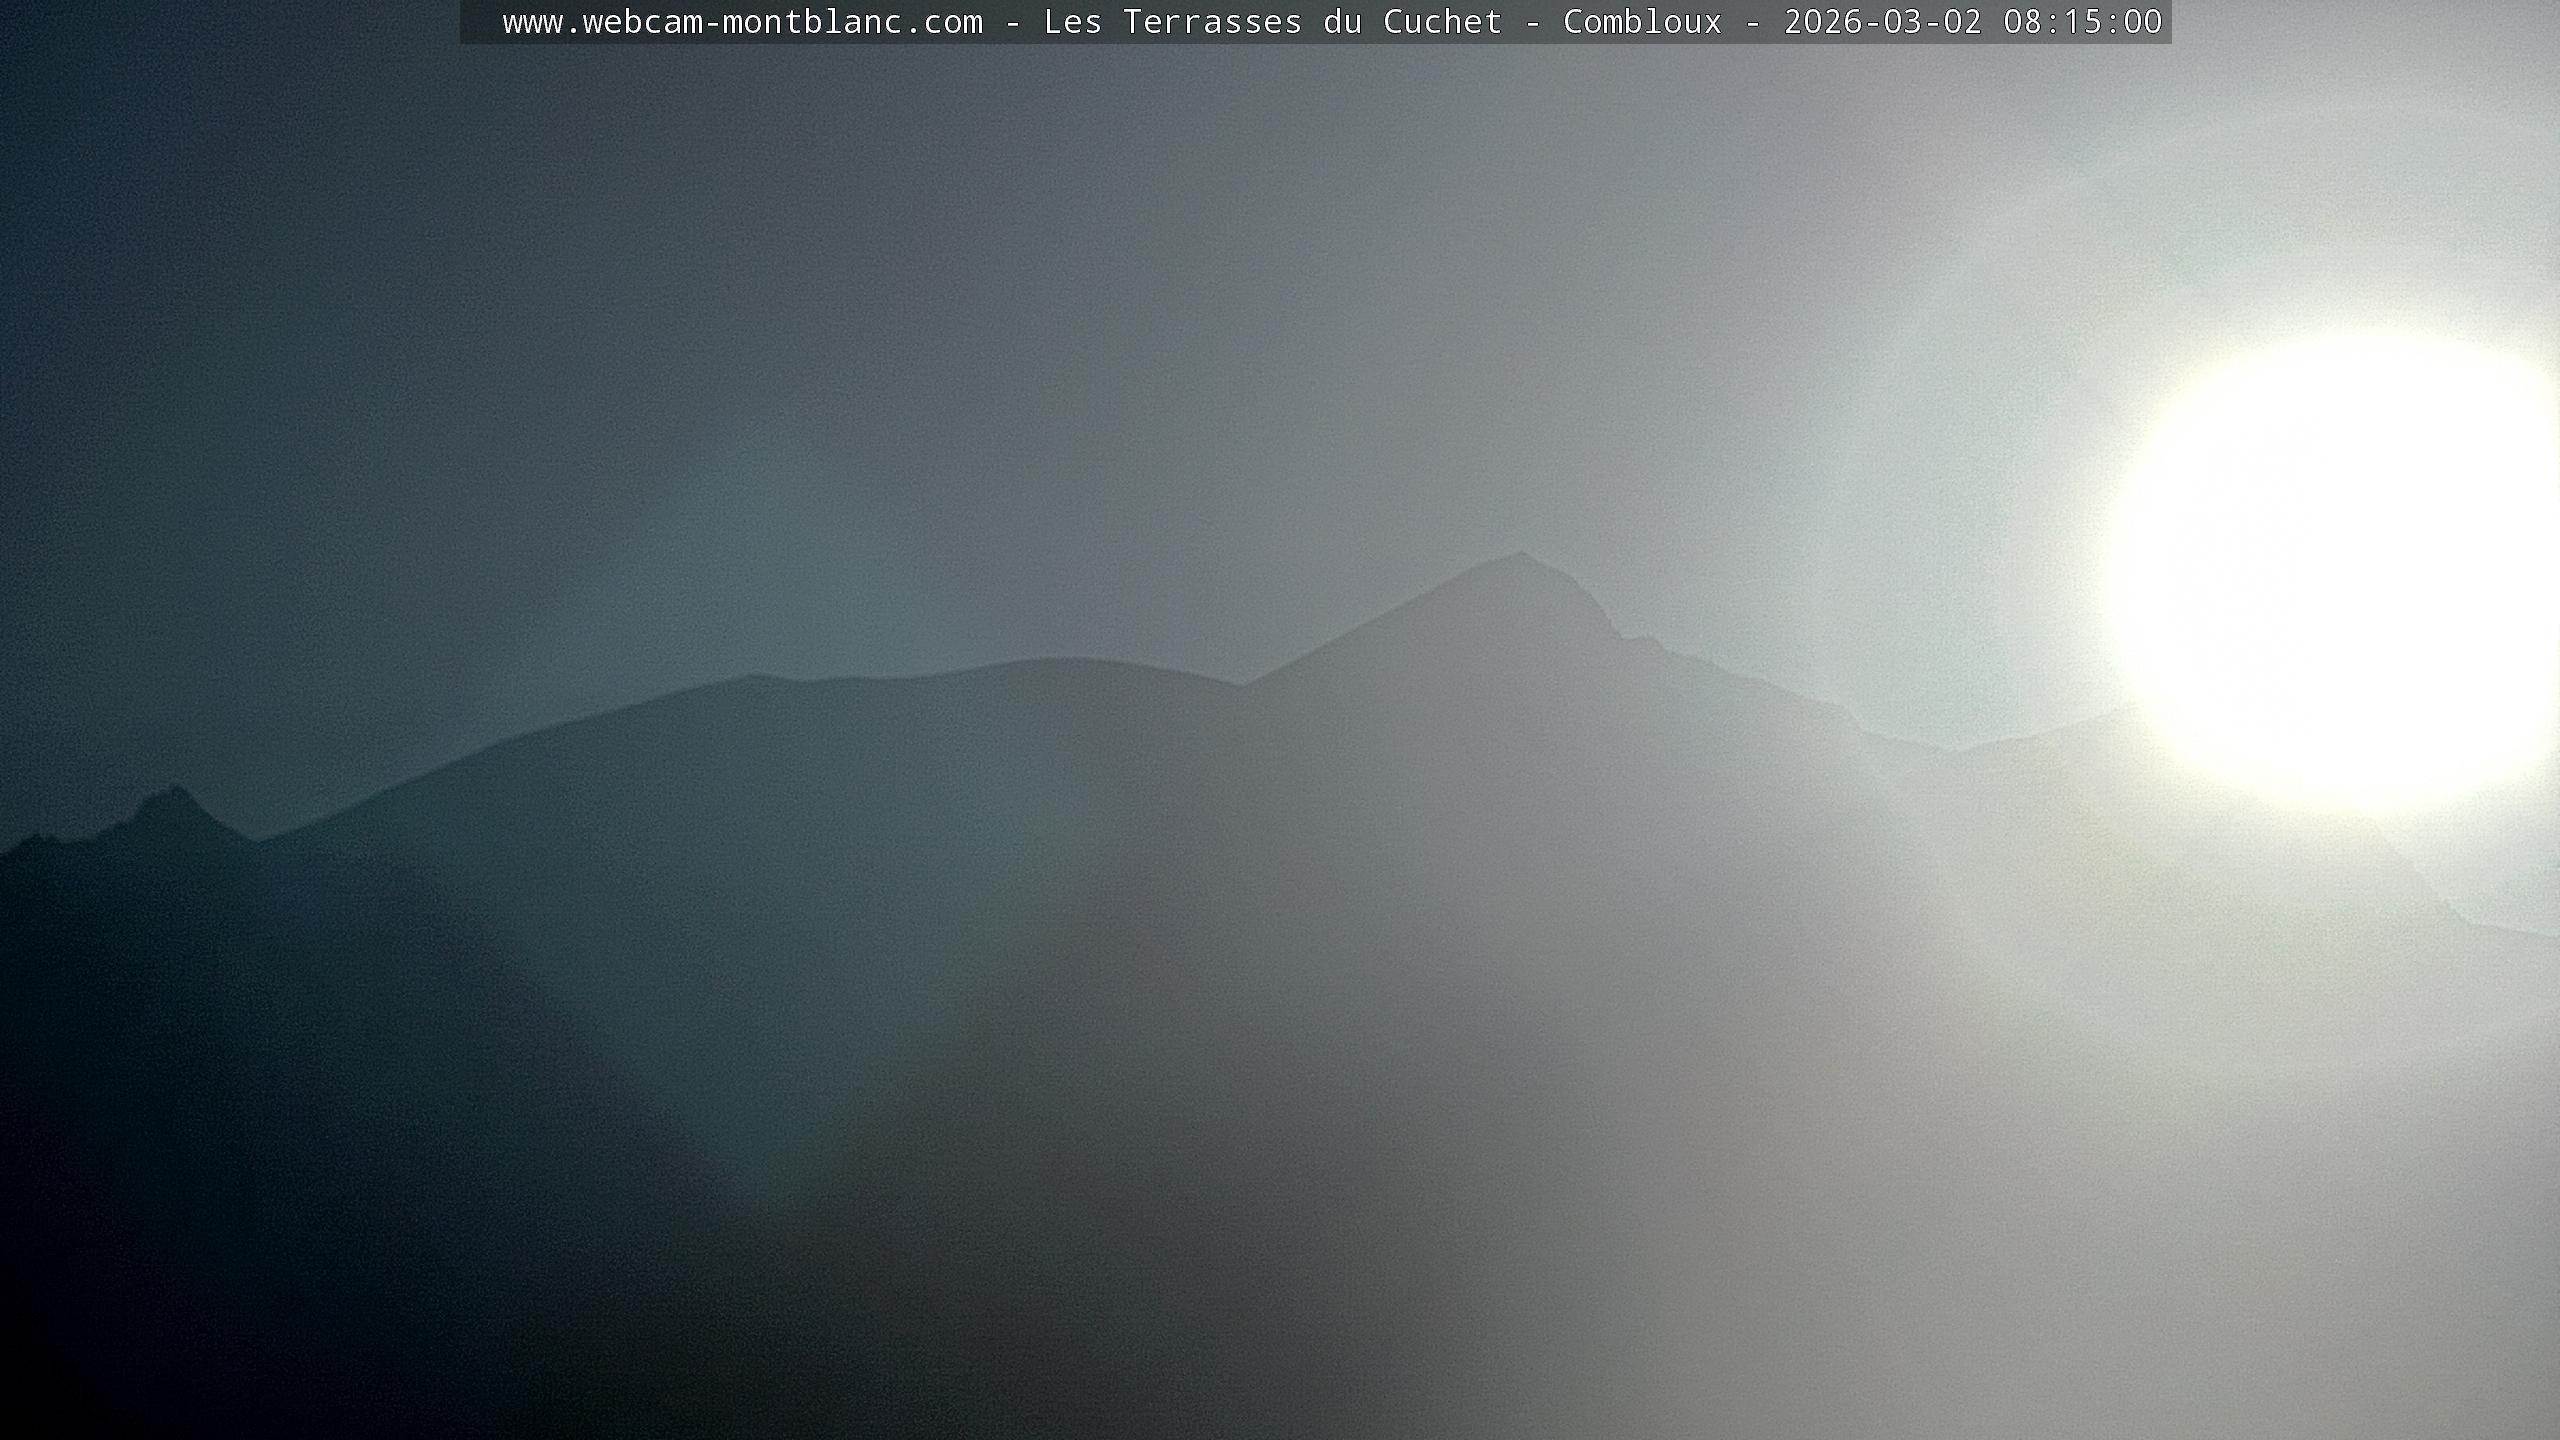Click the Combloux location text
Viewport: 2560px width, 1440px height.
pyautogui.click(x=1642, y=22)
